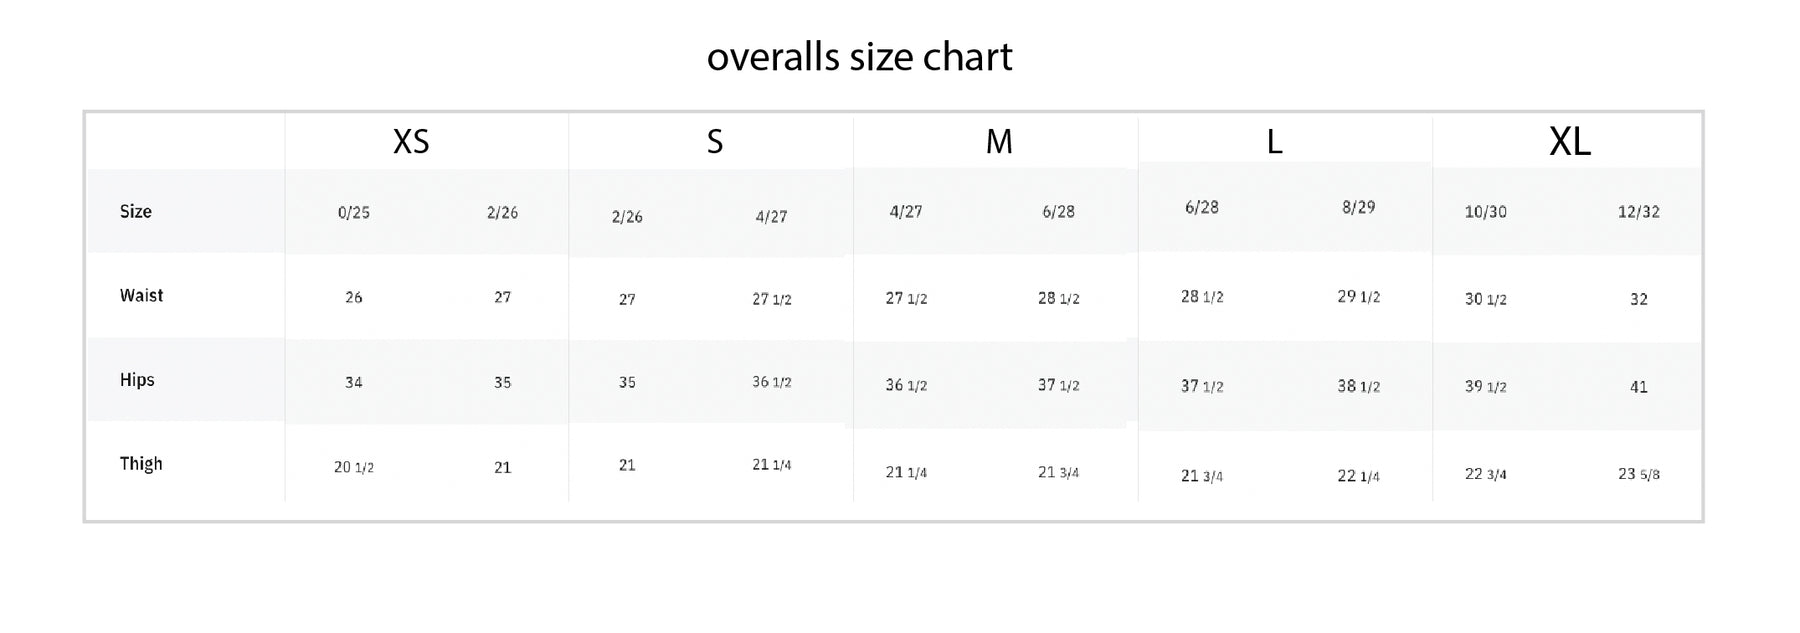Click waist value 32 under XL
Screen dimensions: 1800x633
click(x=1638, y=299)
